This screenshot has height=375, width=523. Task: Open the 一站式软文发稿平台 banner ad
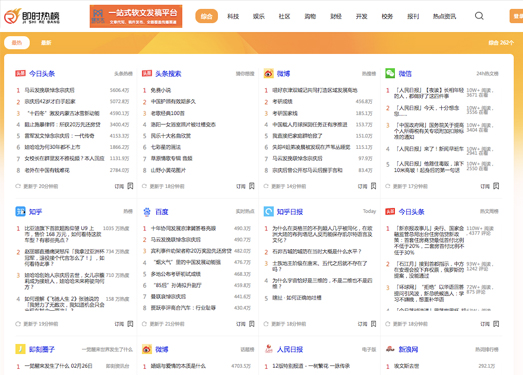136,16
